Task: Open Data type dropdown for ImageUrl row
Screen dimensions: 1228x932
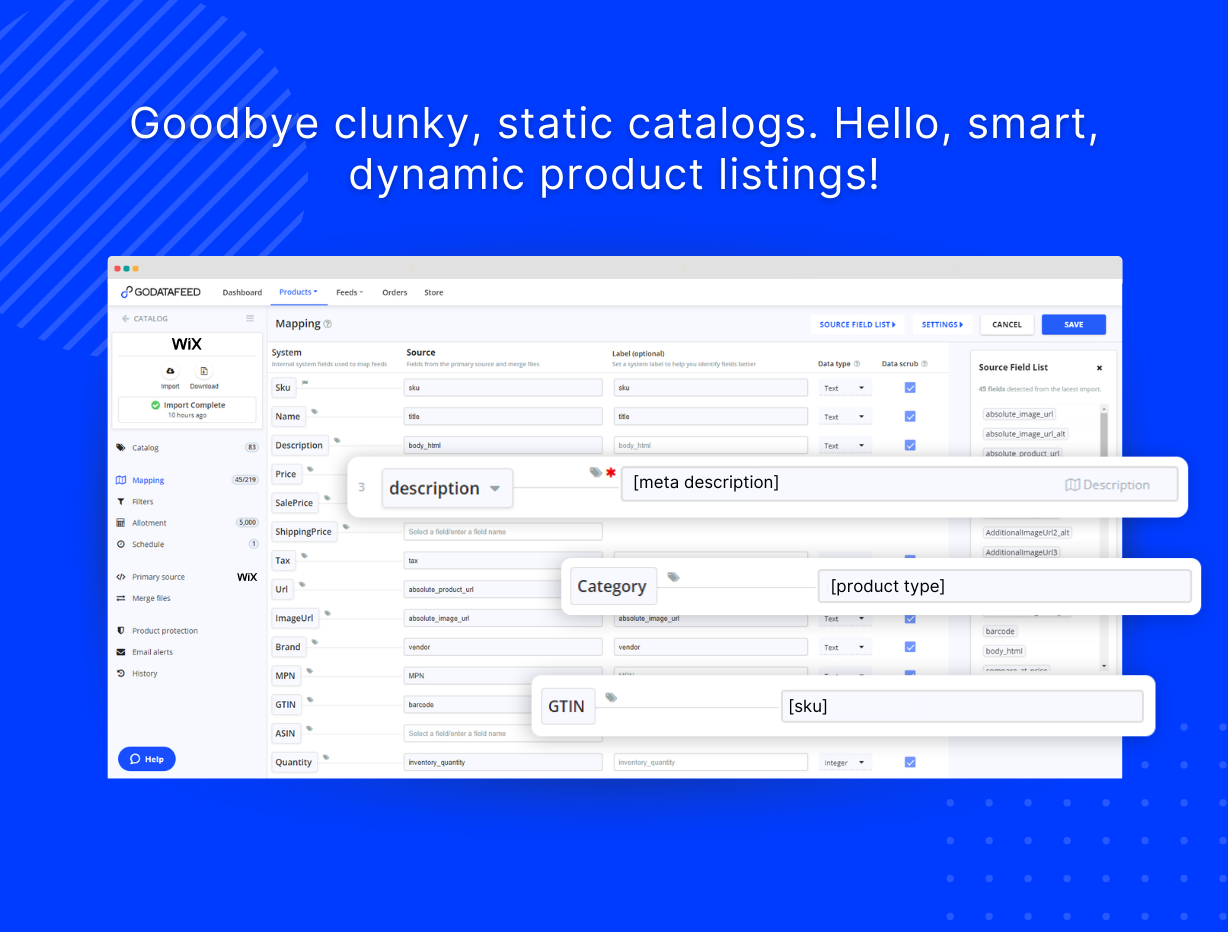Action: tap(845, 619)
